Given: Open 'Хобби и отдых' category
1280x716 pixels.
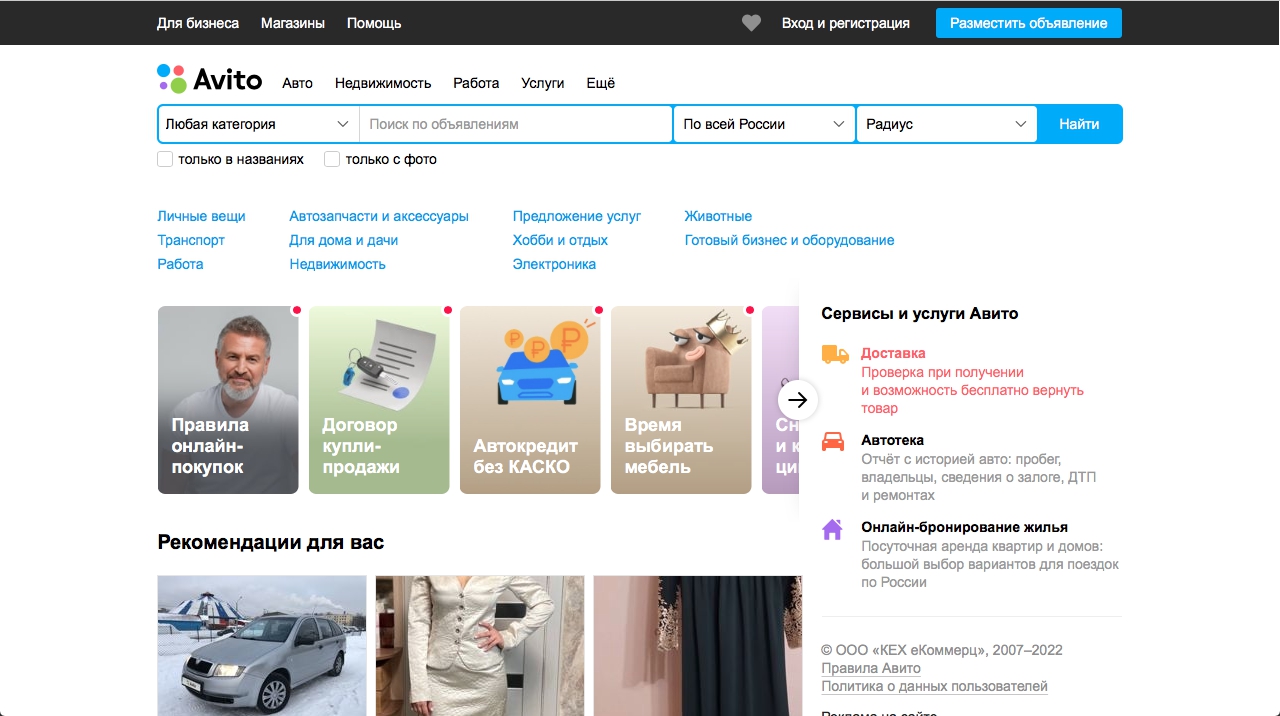Looking at the screenshot, I should (x=560, y=240).
